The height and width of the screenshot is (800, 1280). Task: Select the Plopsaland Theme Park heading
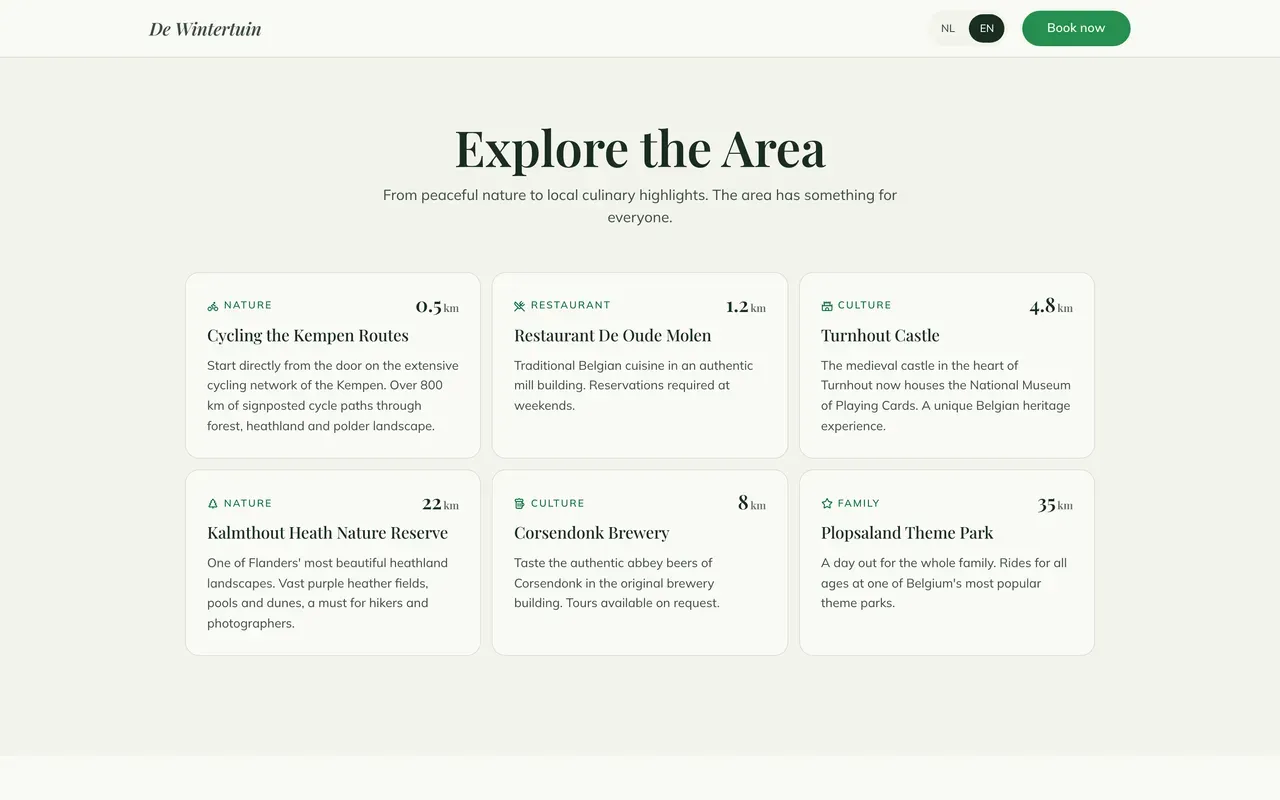pyautogui.click(x=907, y=533)
